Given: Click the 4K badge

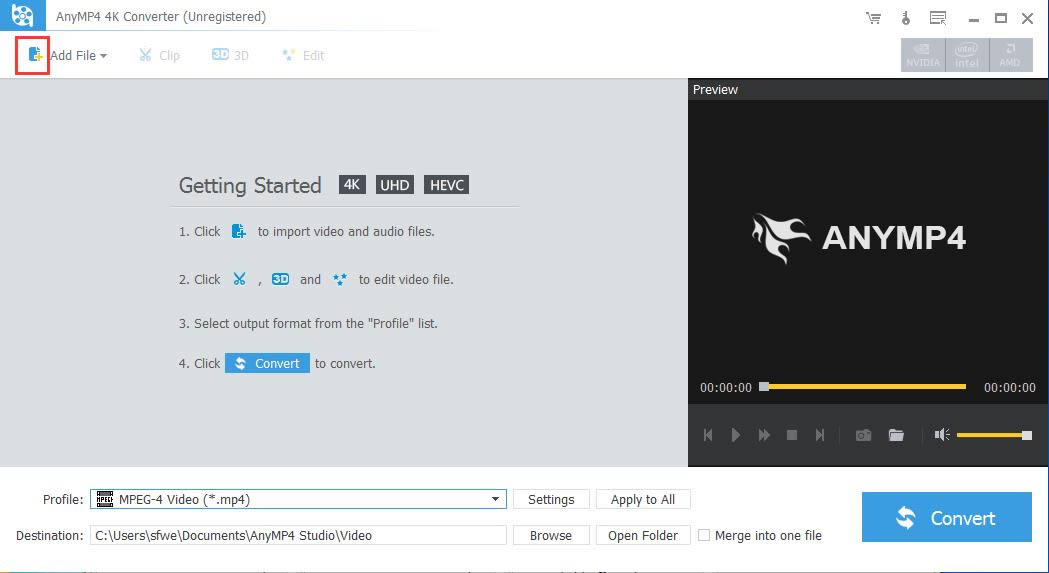Looking at the screenshot, I should click(352, 185).
